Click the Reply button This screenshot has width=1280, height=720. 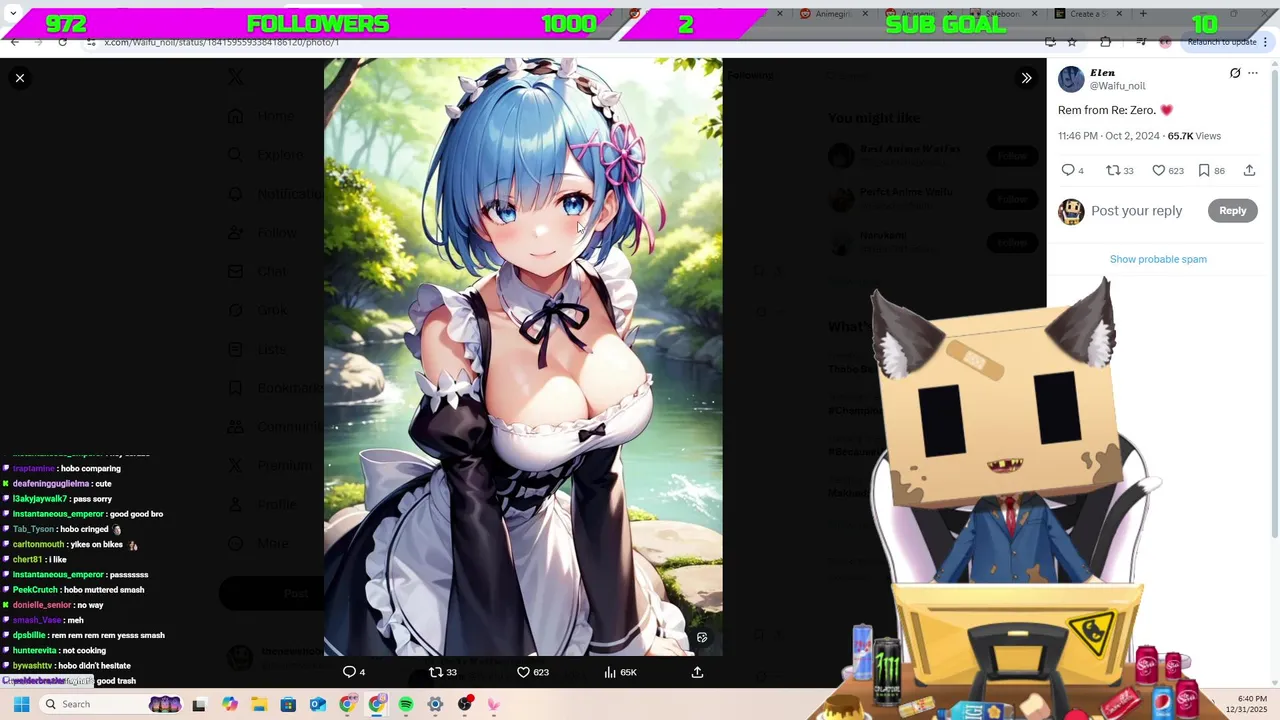tap(1232, 211)
